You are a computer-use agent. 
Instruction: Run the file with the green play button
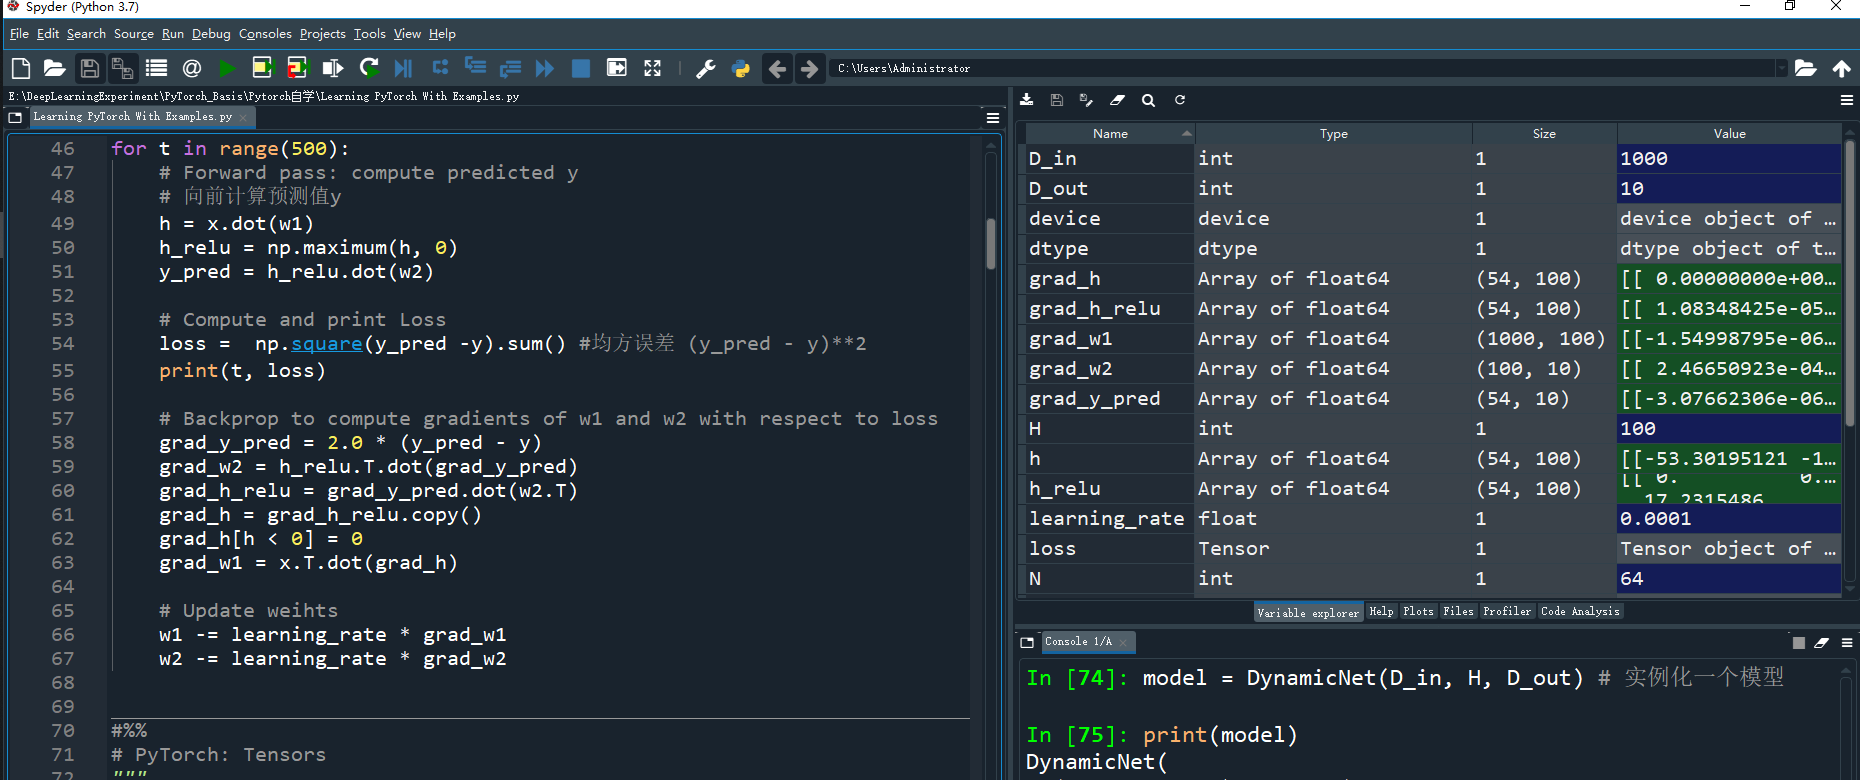(x=227, y=68)
